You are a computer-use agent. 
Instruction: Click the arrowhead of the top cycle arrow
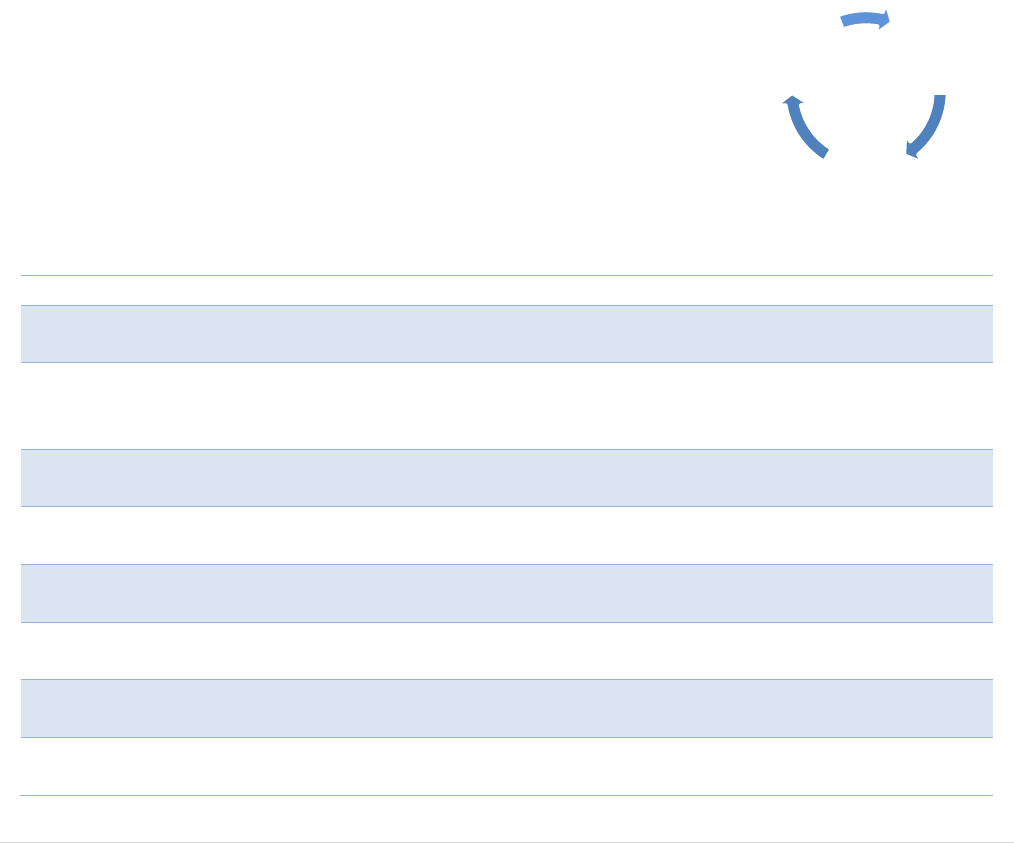[884, 19]
